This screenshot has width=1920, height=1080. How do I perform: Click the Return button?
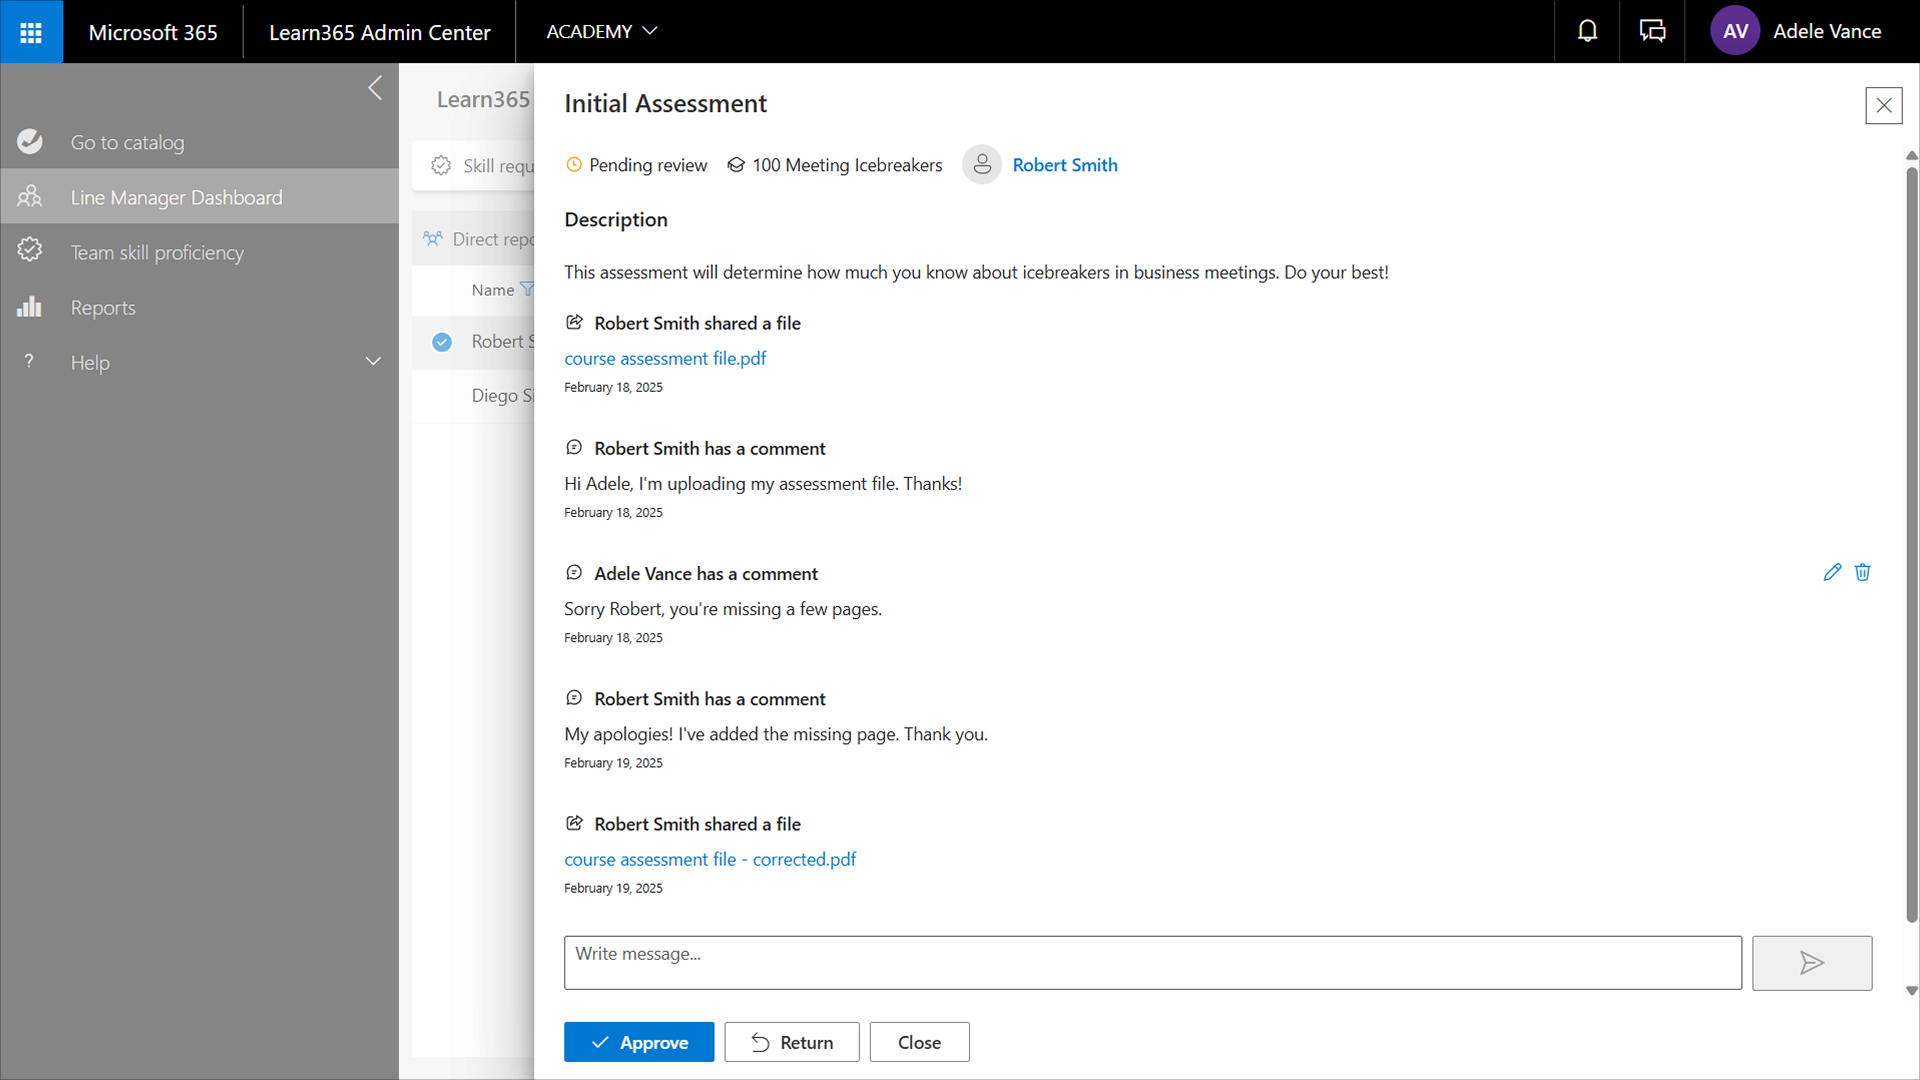point(791,1042)
